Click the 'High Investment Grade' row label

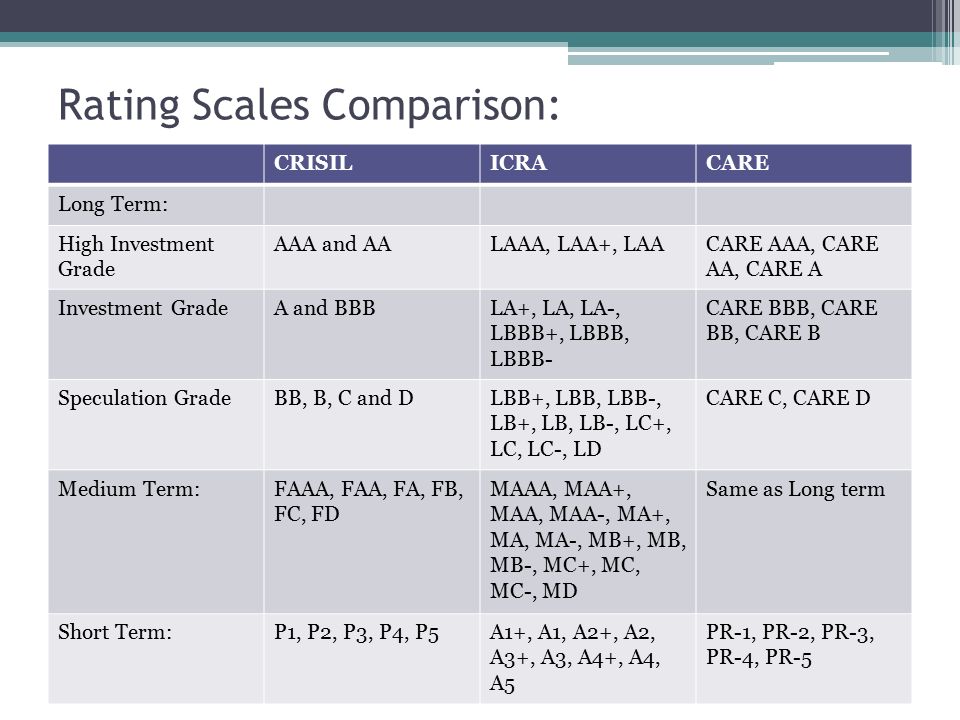(136, 257)
